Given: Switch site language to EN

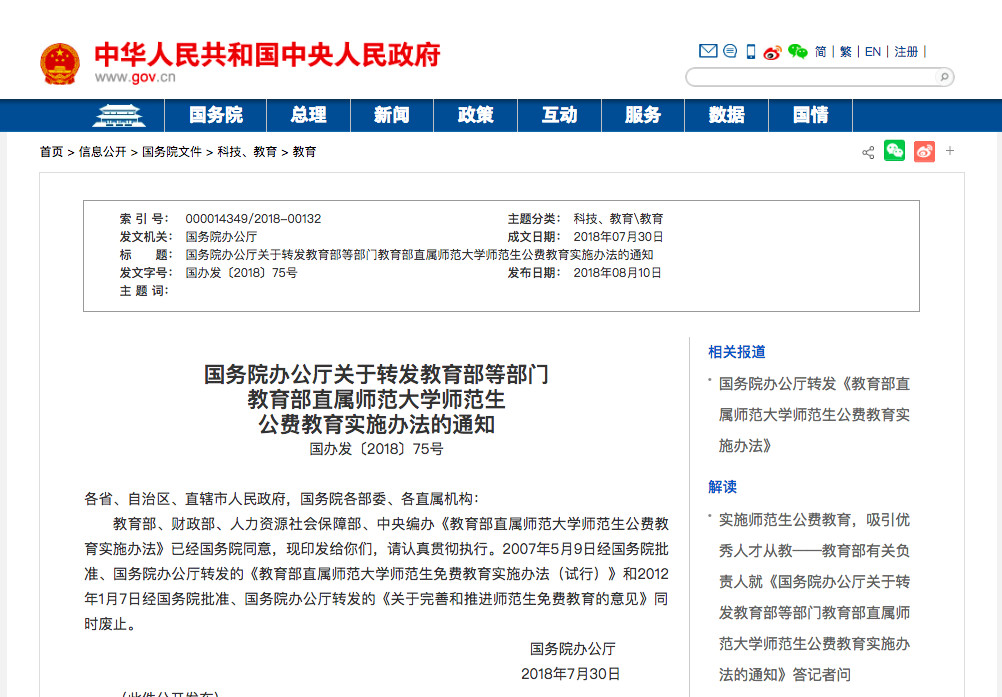Looking at the screenshot, I should click(873, 52).
